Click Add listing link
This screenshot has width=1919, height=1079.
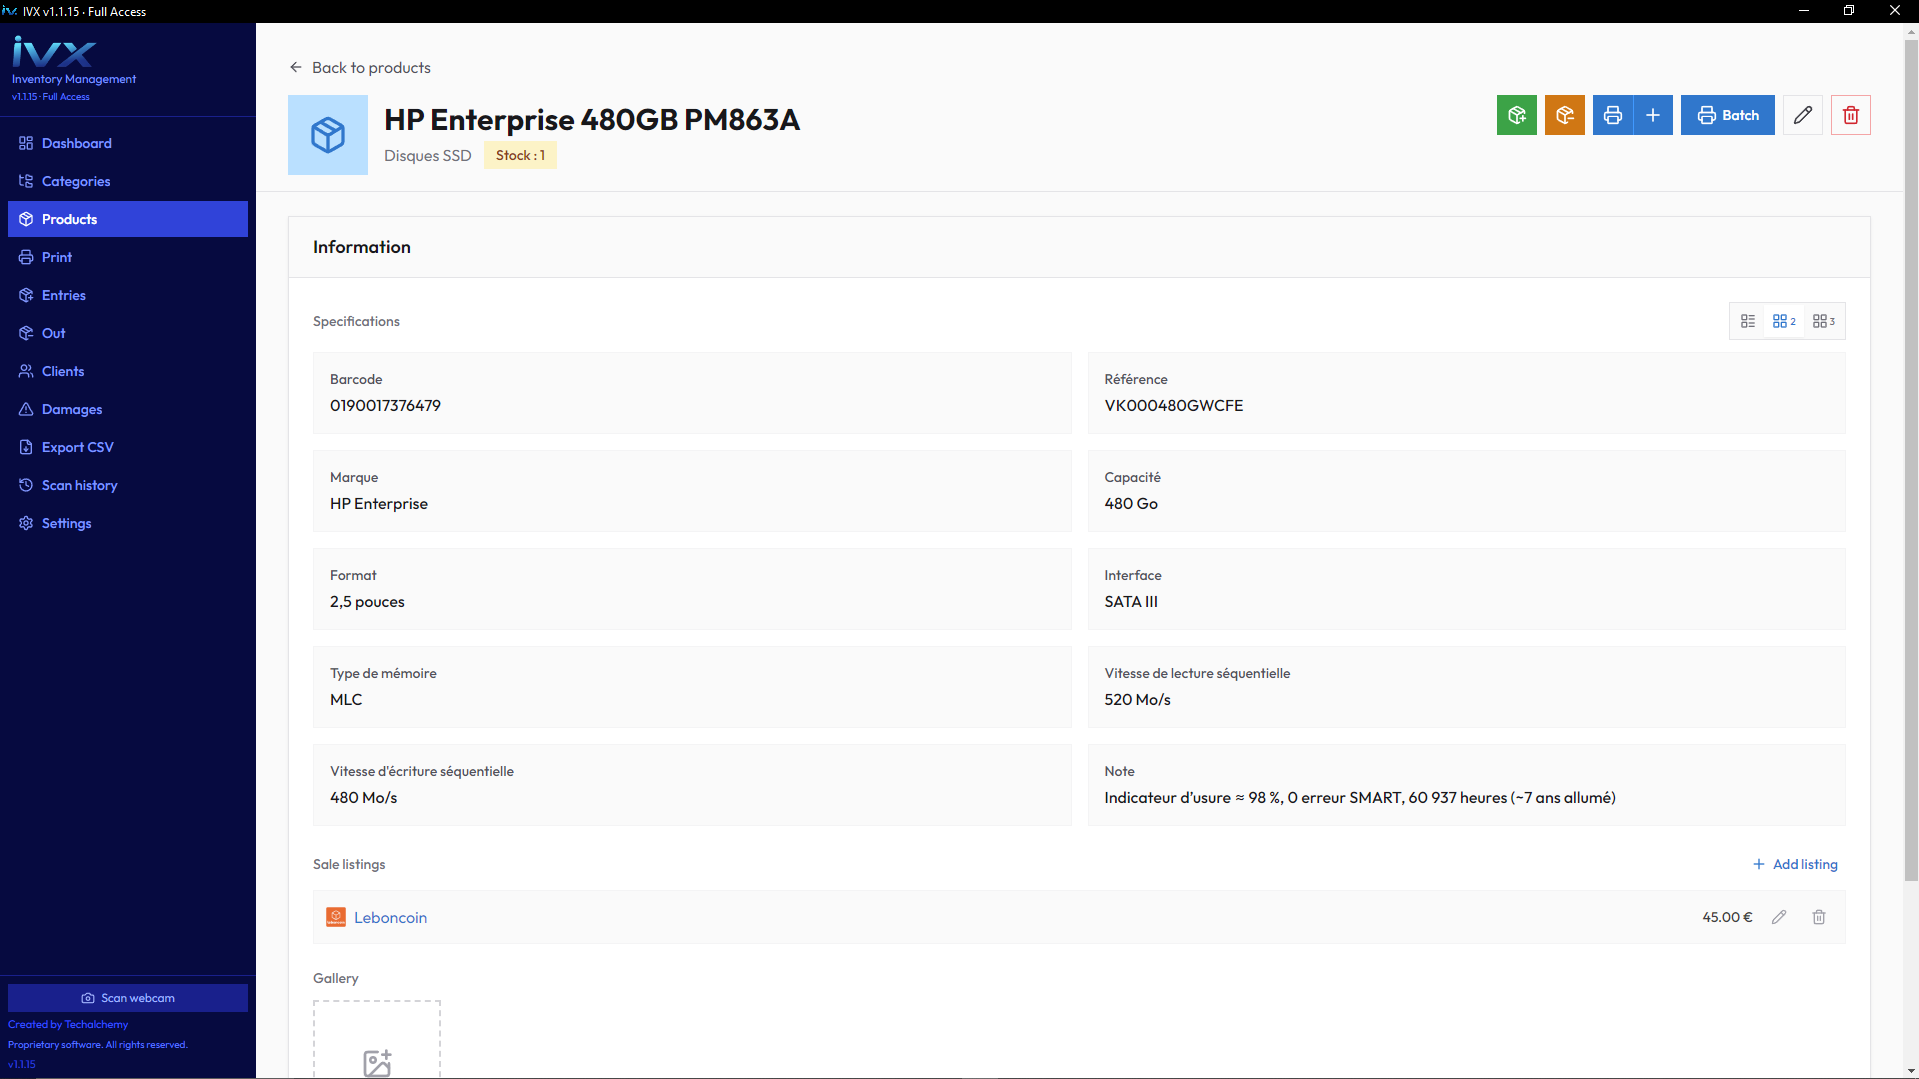(1795, 864)
